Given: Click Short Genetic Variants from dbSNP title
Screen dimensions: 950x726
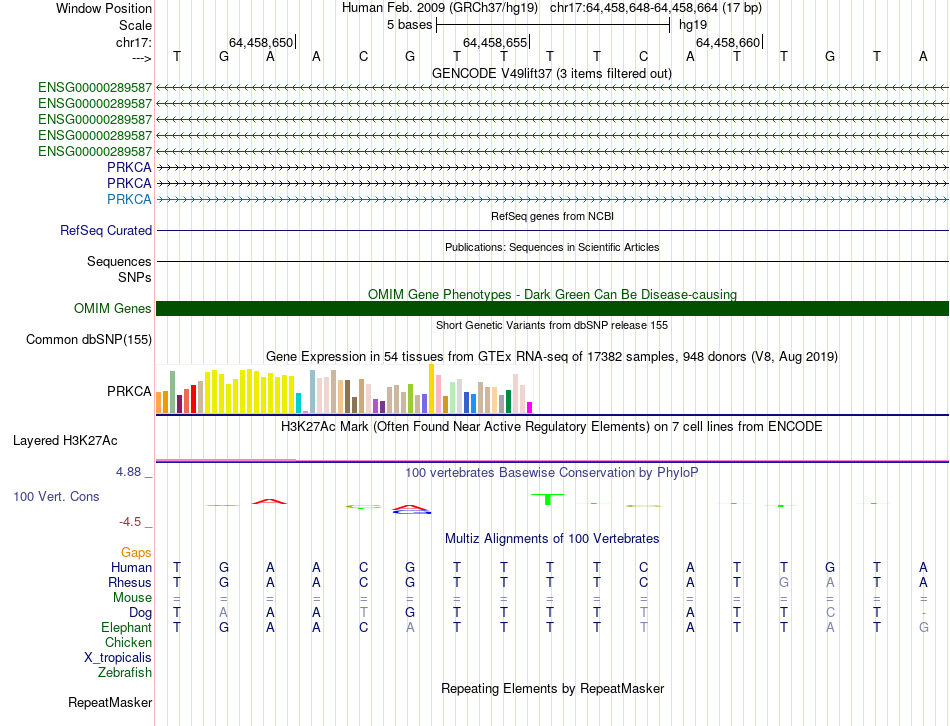Looking at the screenshot, I should [552, 325].
